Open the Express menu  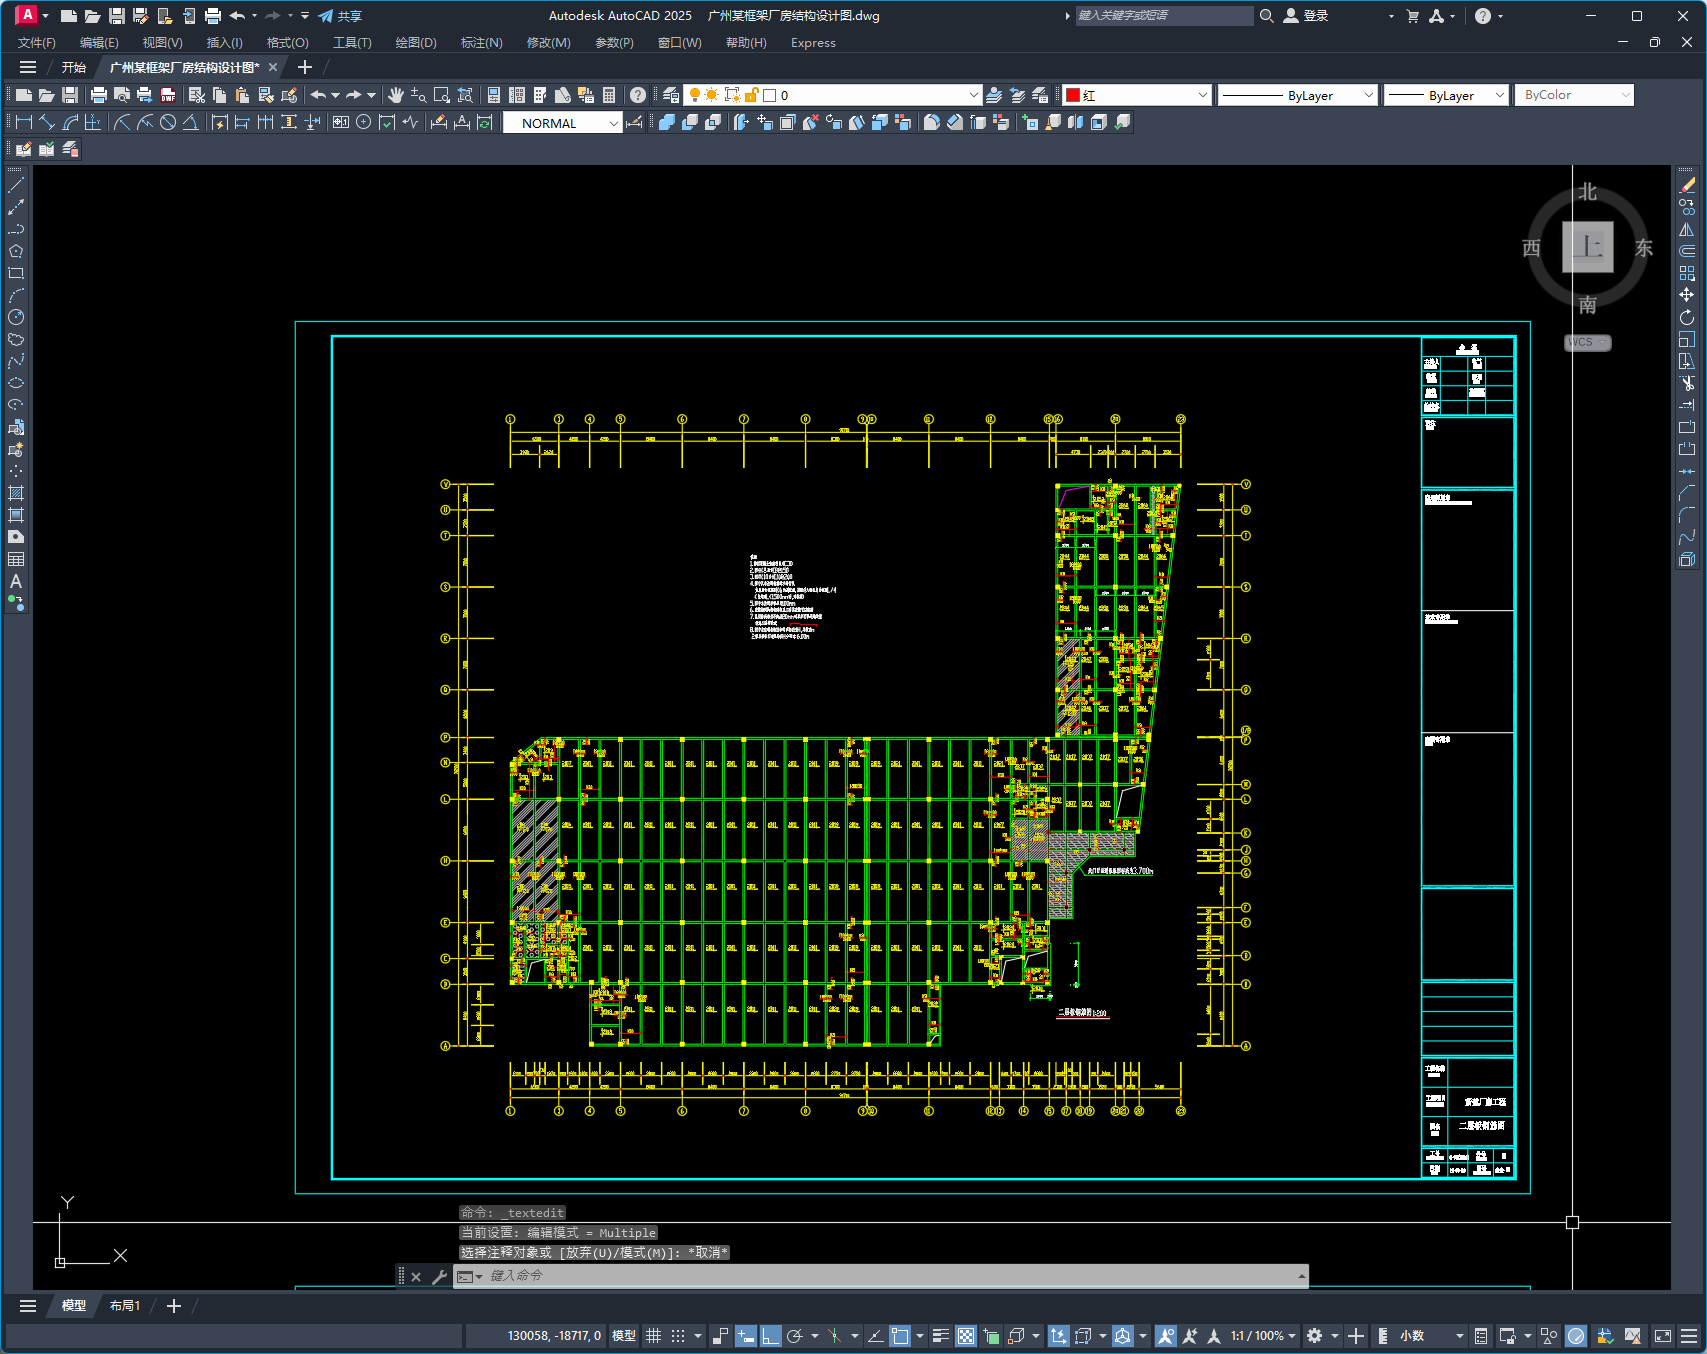tap(813, 43)
